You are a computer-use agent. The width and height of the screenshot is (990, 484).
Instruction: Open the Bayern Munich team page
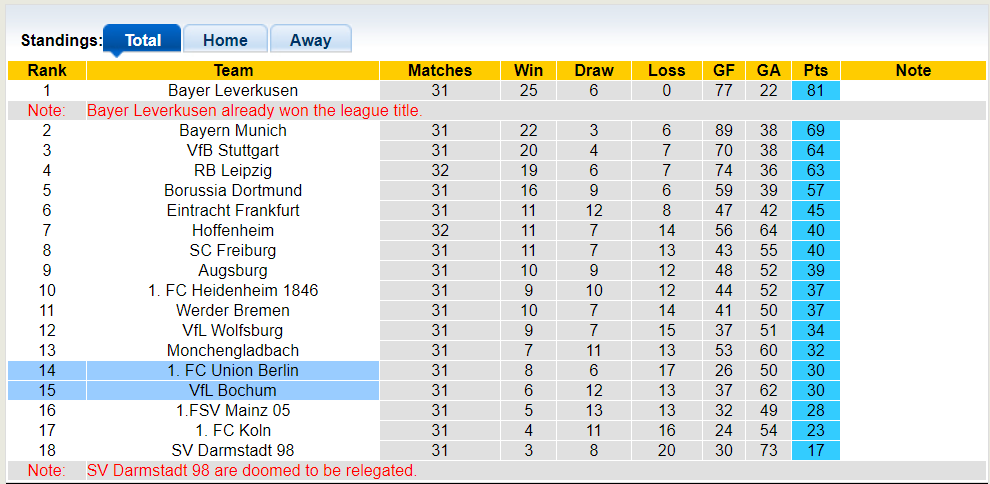[233, 130]
